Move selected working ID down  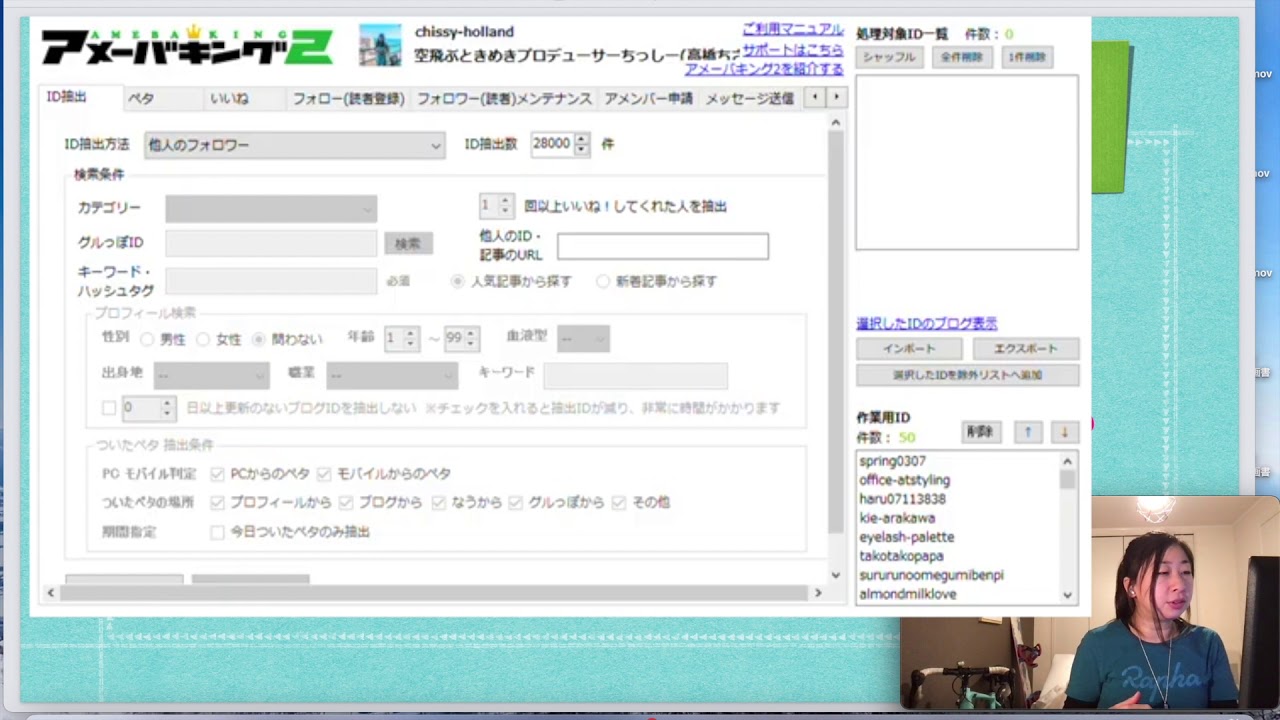pos(1064,432)
